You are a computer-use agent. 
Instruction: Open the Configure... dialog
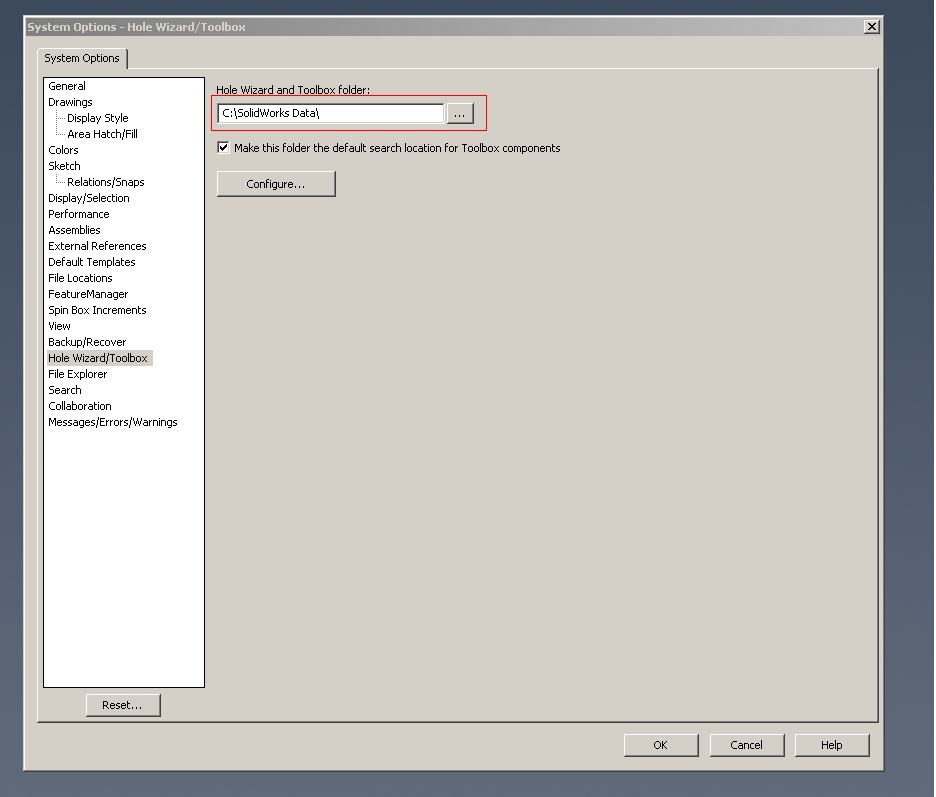pyautogui.click(x=276, y=184)
